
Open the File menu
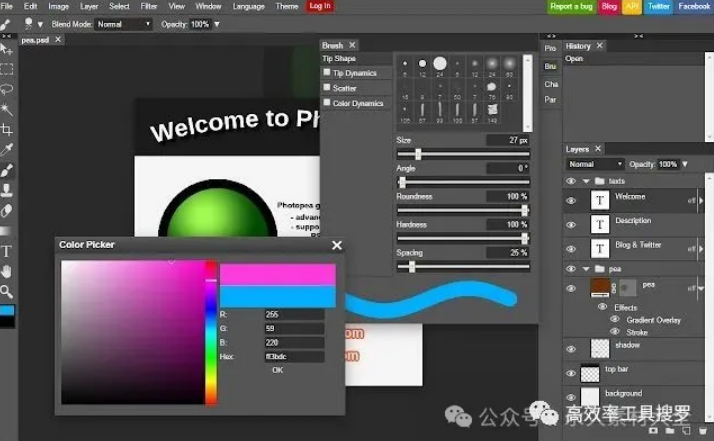pos(7,6)
